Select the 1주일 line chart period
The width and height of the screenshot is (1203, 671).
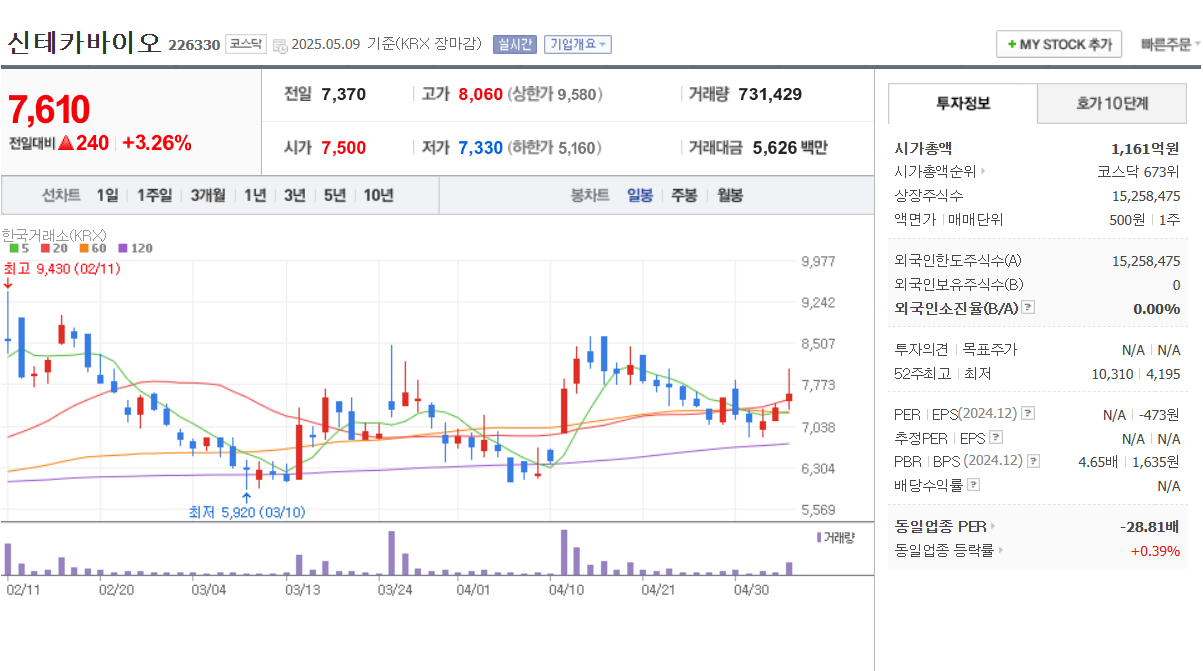click(154, 195)
